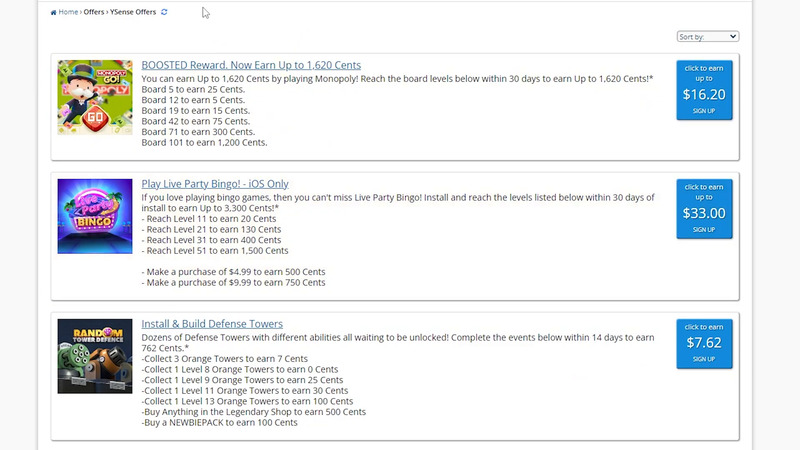Open Install & Build Defense Towers link
This screenshot has height=450, width=800.
point(212,324)
